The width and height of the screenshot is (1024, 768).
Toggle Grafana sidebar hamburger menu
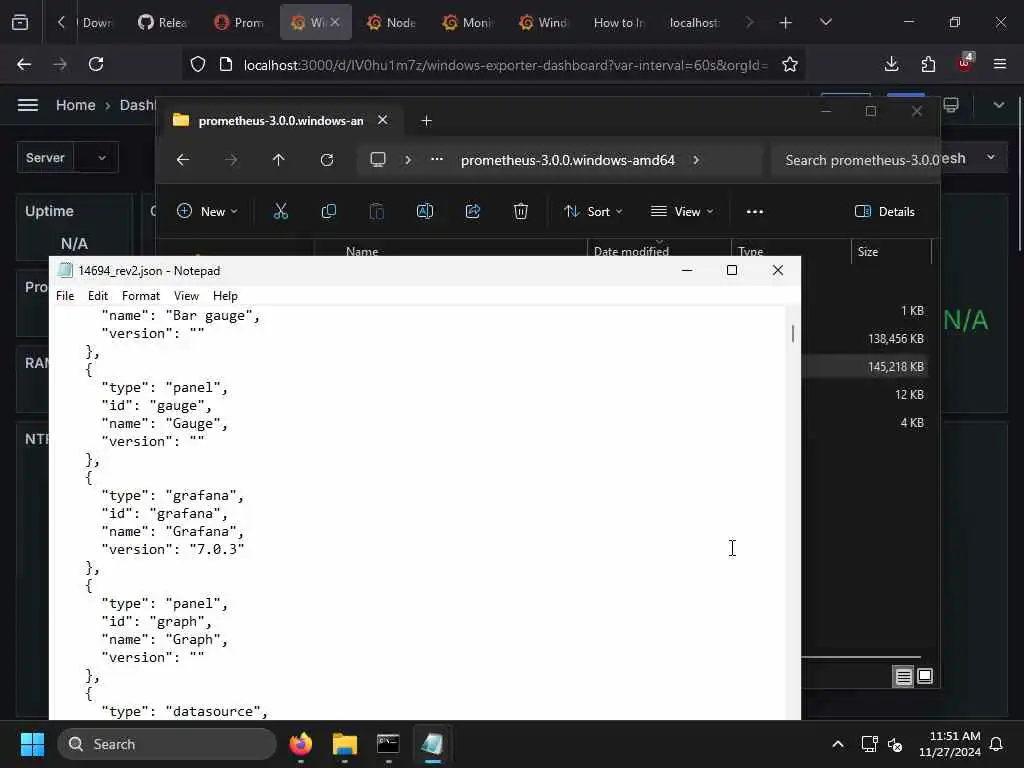pos(27,105)
